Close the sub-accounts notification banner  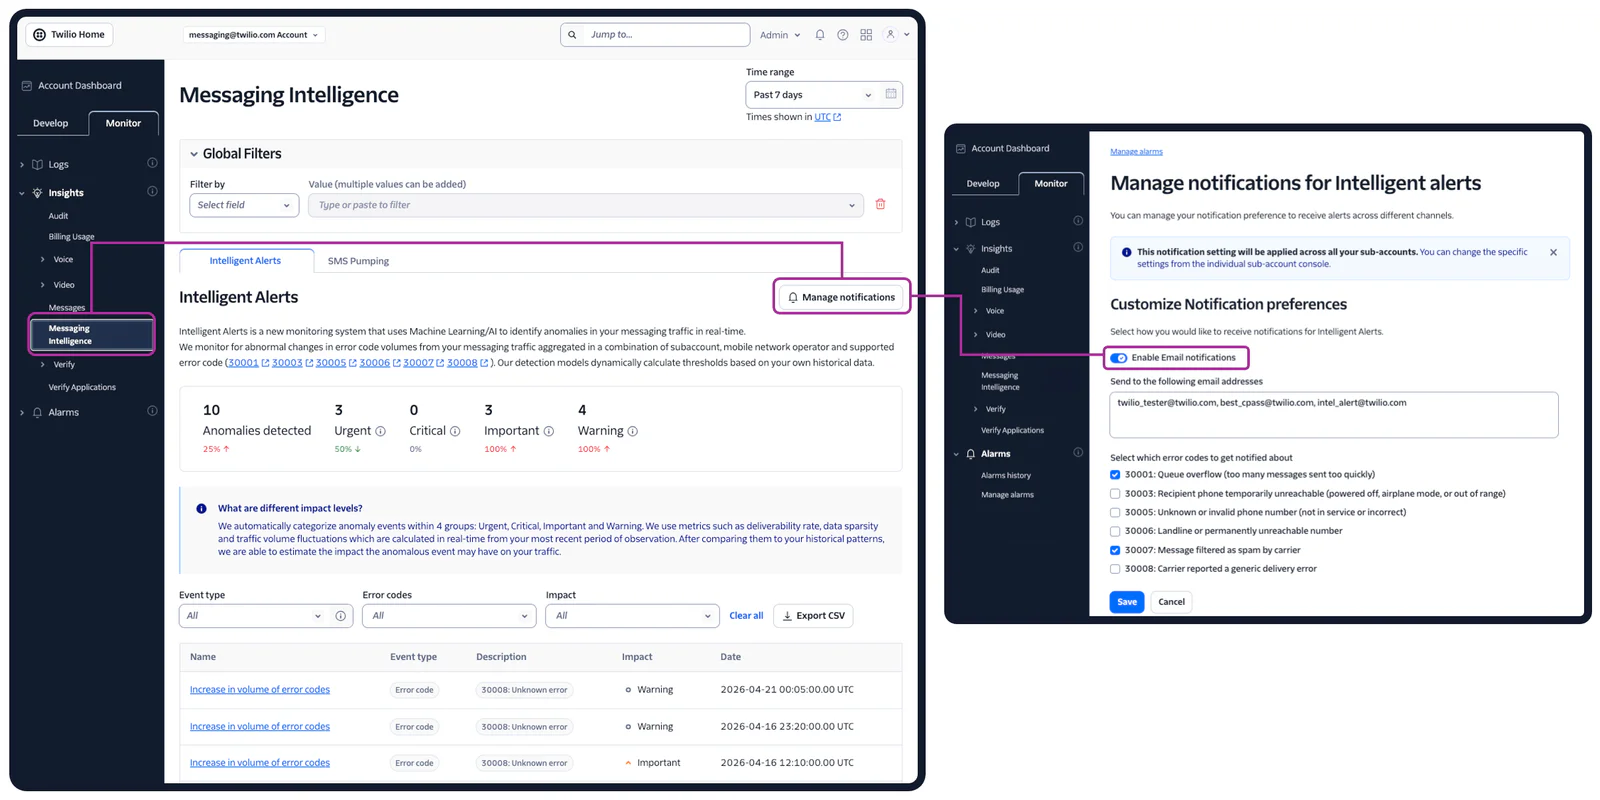click(x=1553, y=252)
